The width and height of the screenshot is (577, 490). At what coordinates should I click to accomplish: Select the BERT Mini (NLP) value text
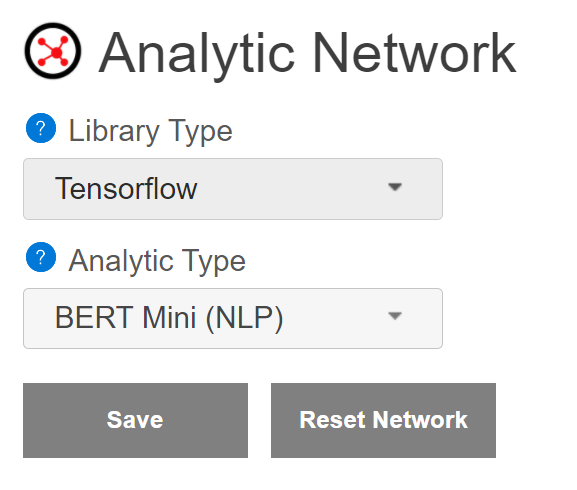tap(169, 319)
